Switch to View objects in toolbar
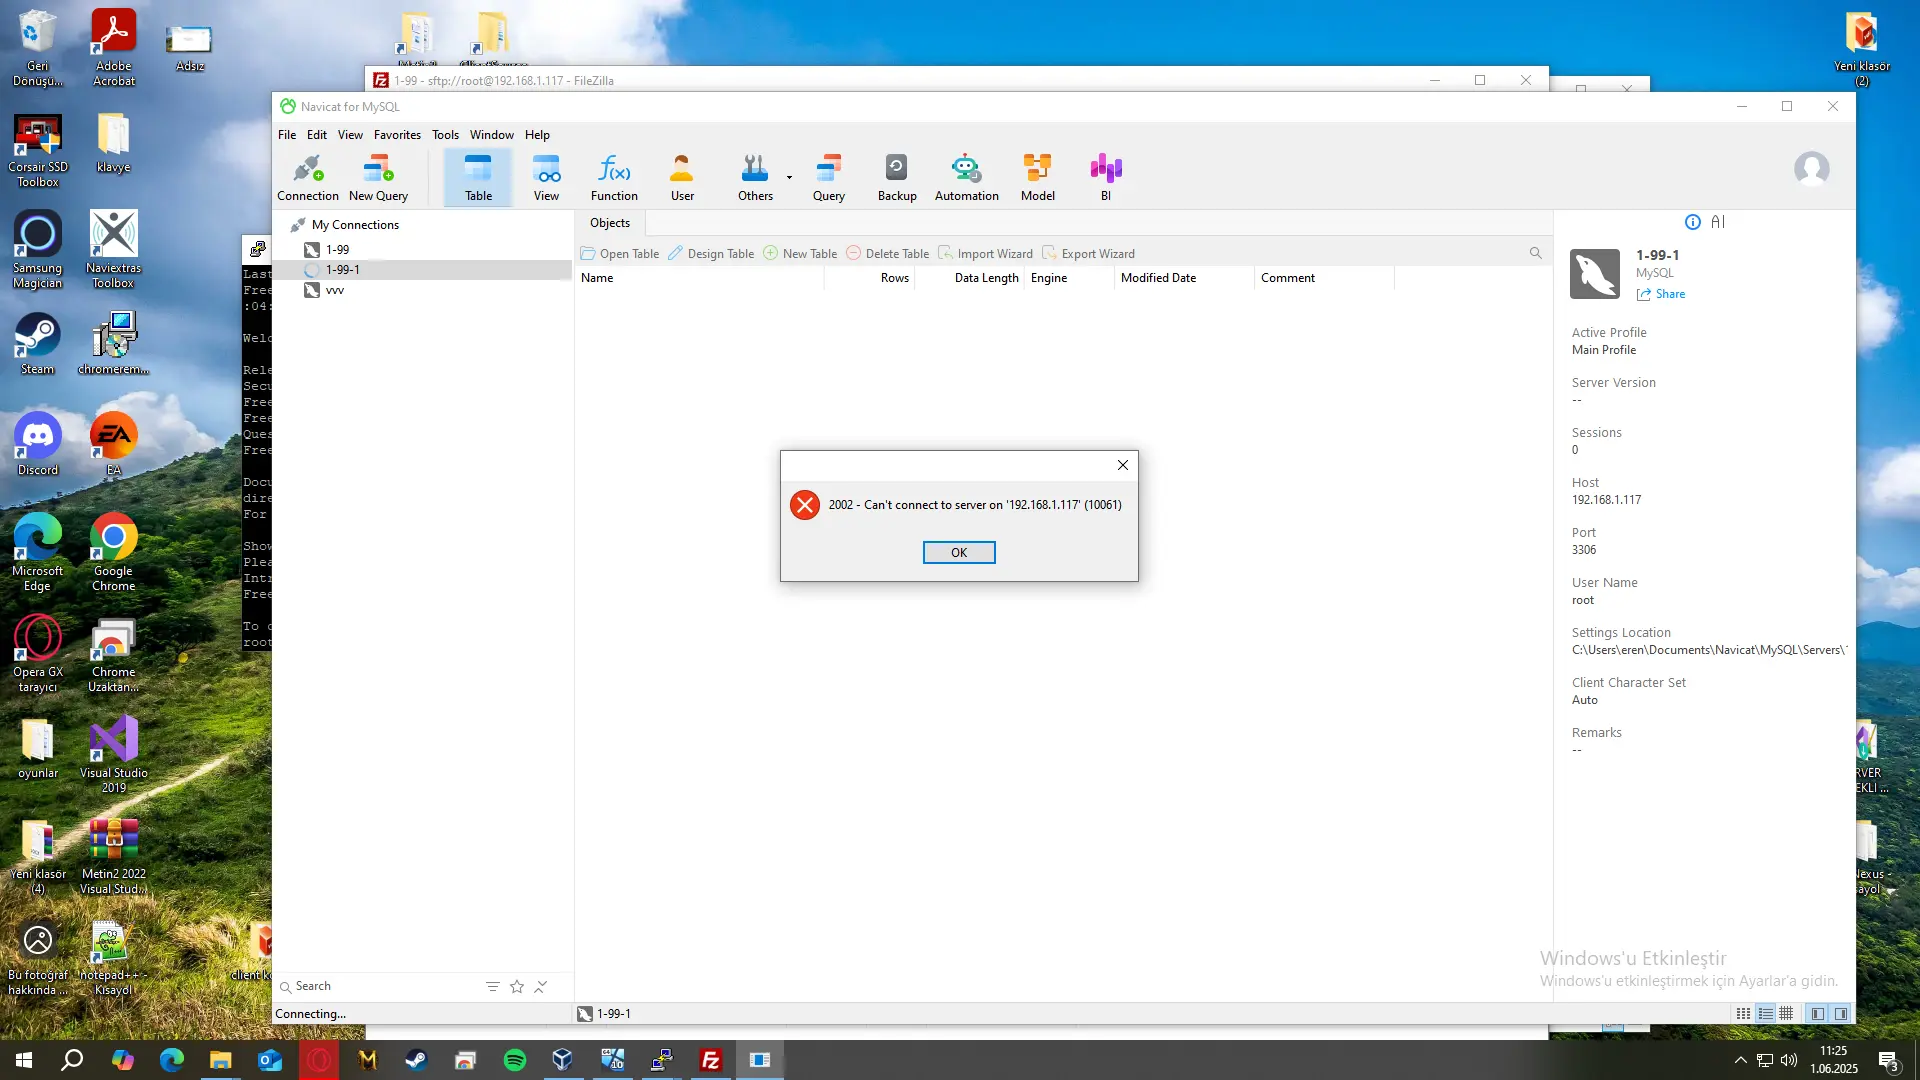The image size is (1920, 1080). [546, 178]
